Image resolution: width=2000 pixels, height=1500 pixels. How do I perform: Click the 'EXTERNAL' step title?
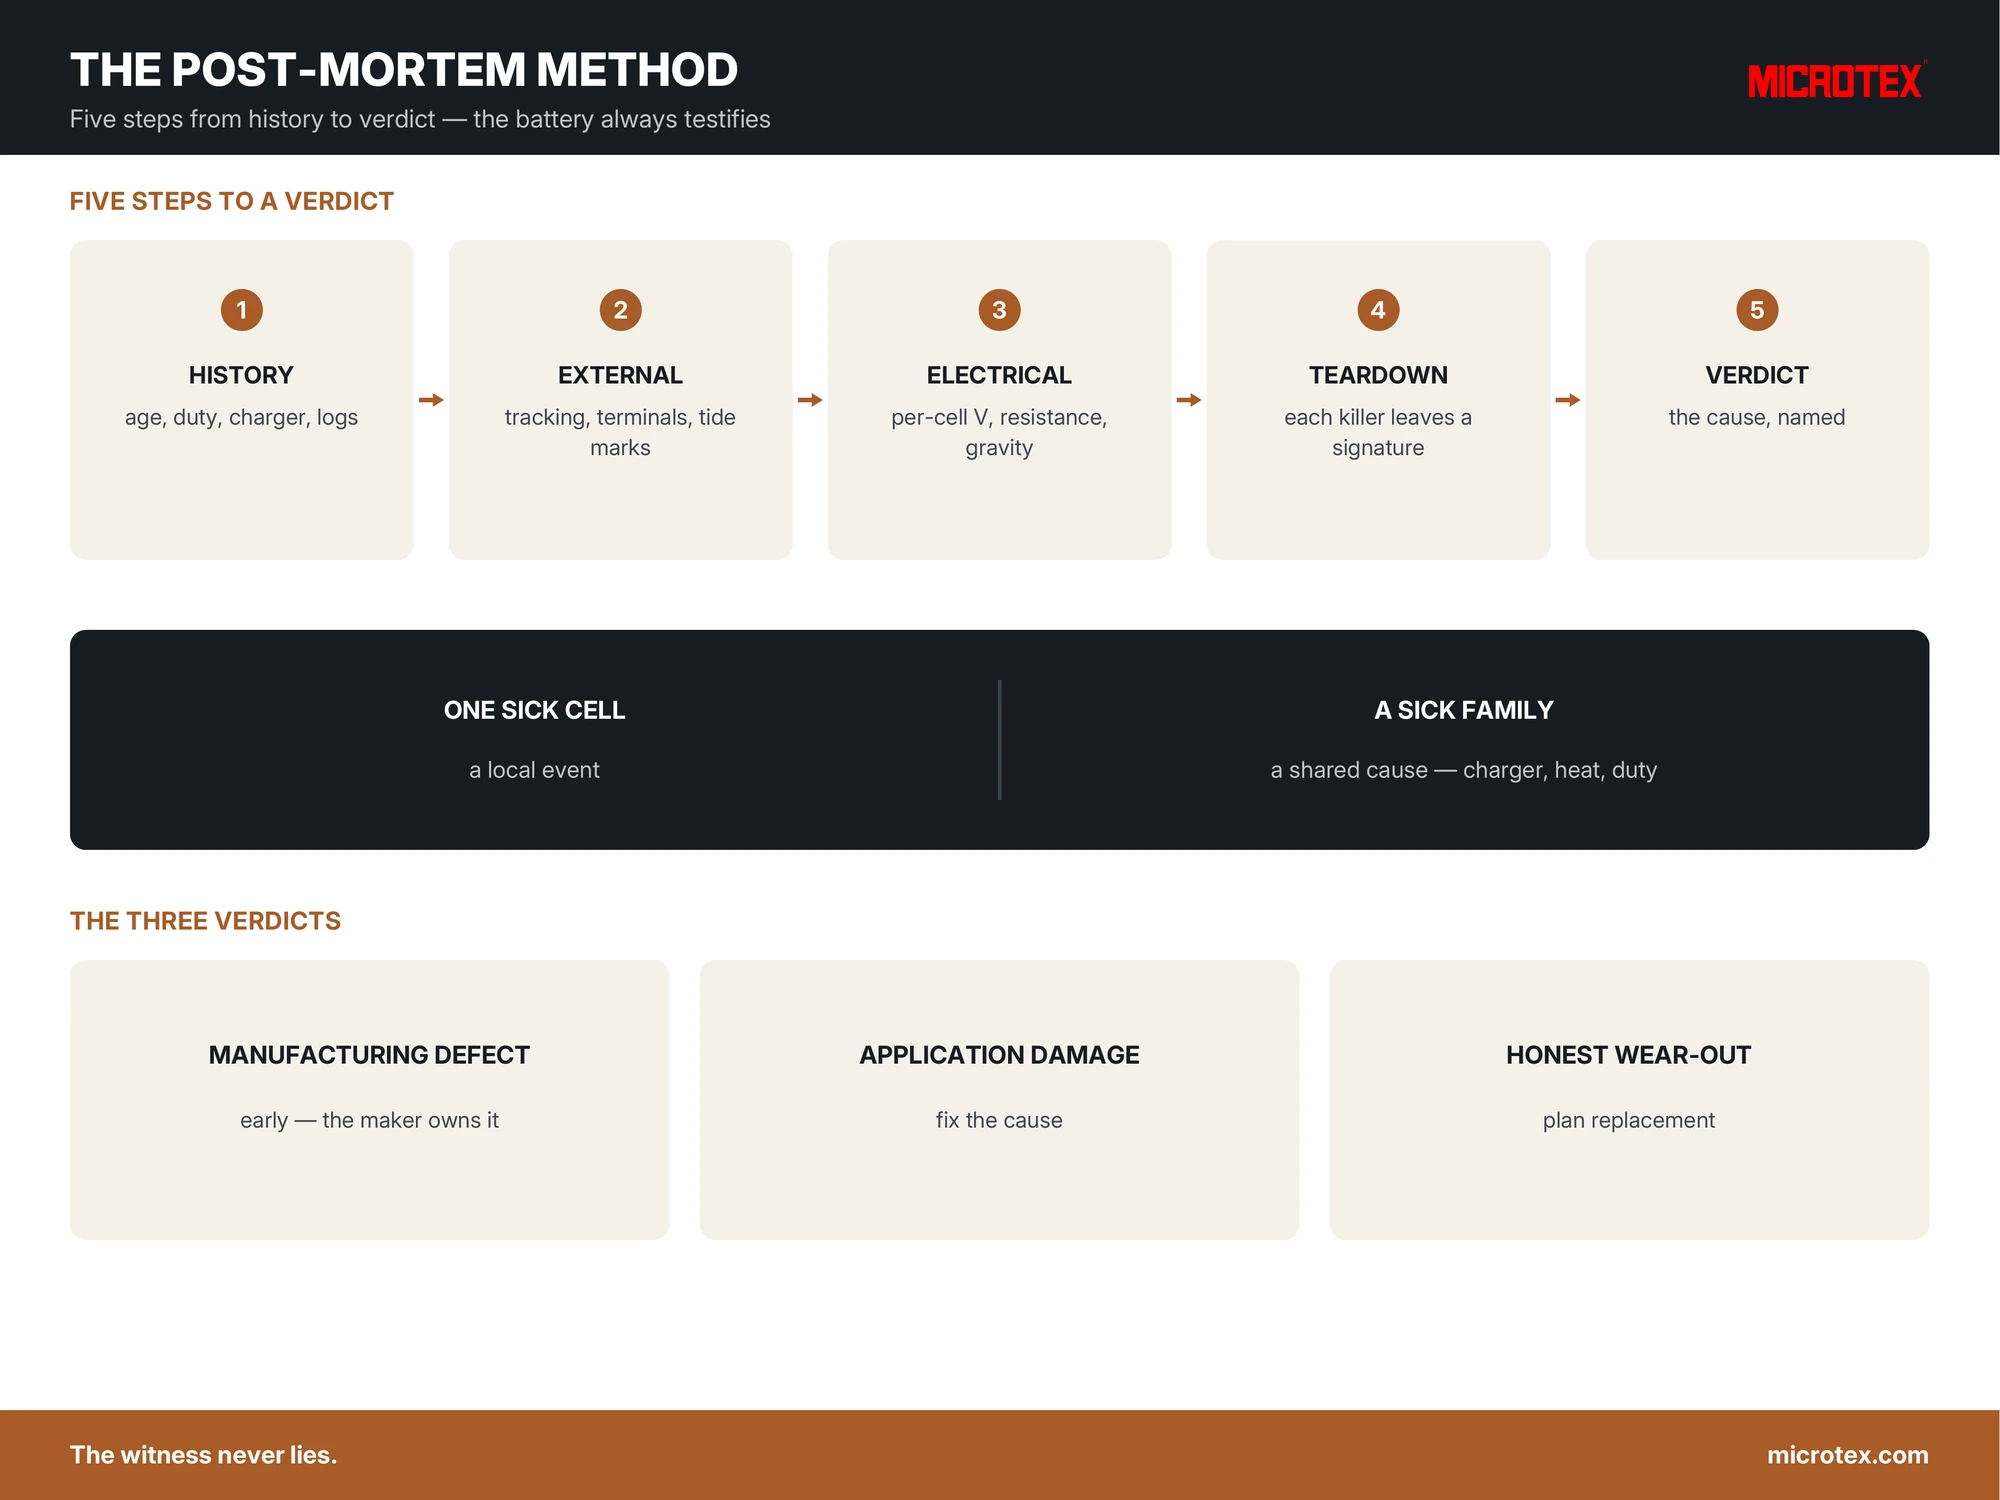coord(620,375)
